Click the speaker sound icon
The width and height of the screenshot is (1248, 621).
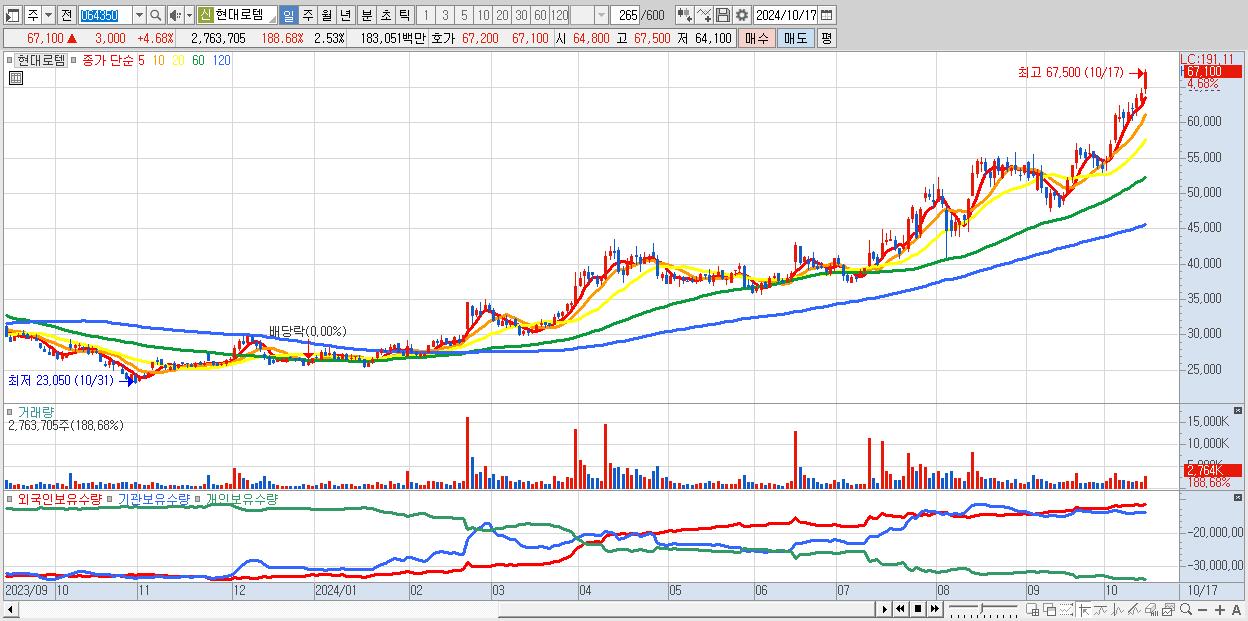[x=175, y=15]
